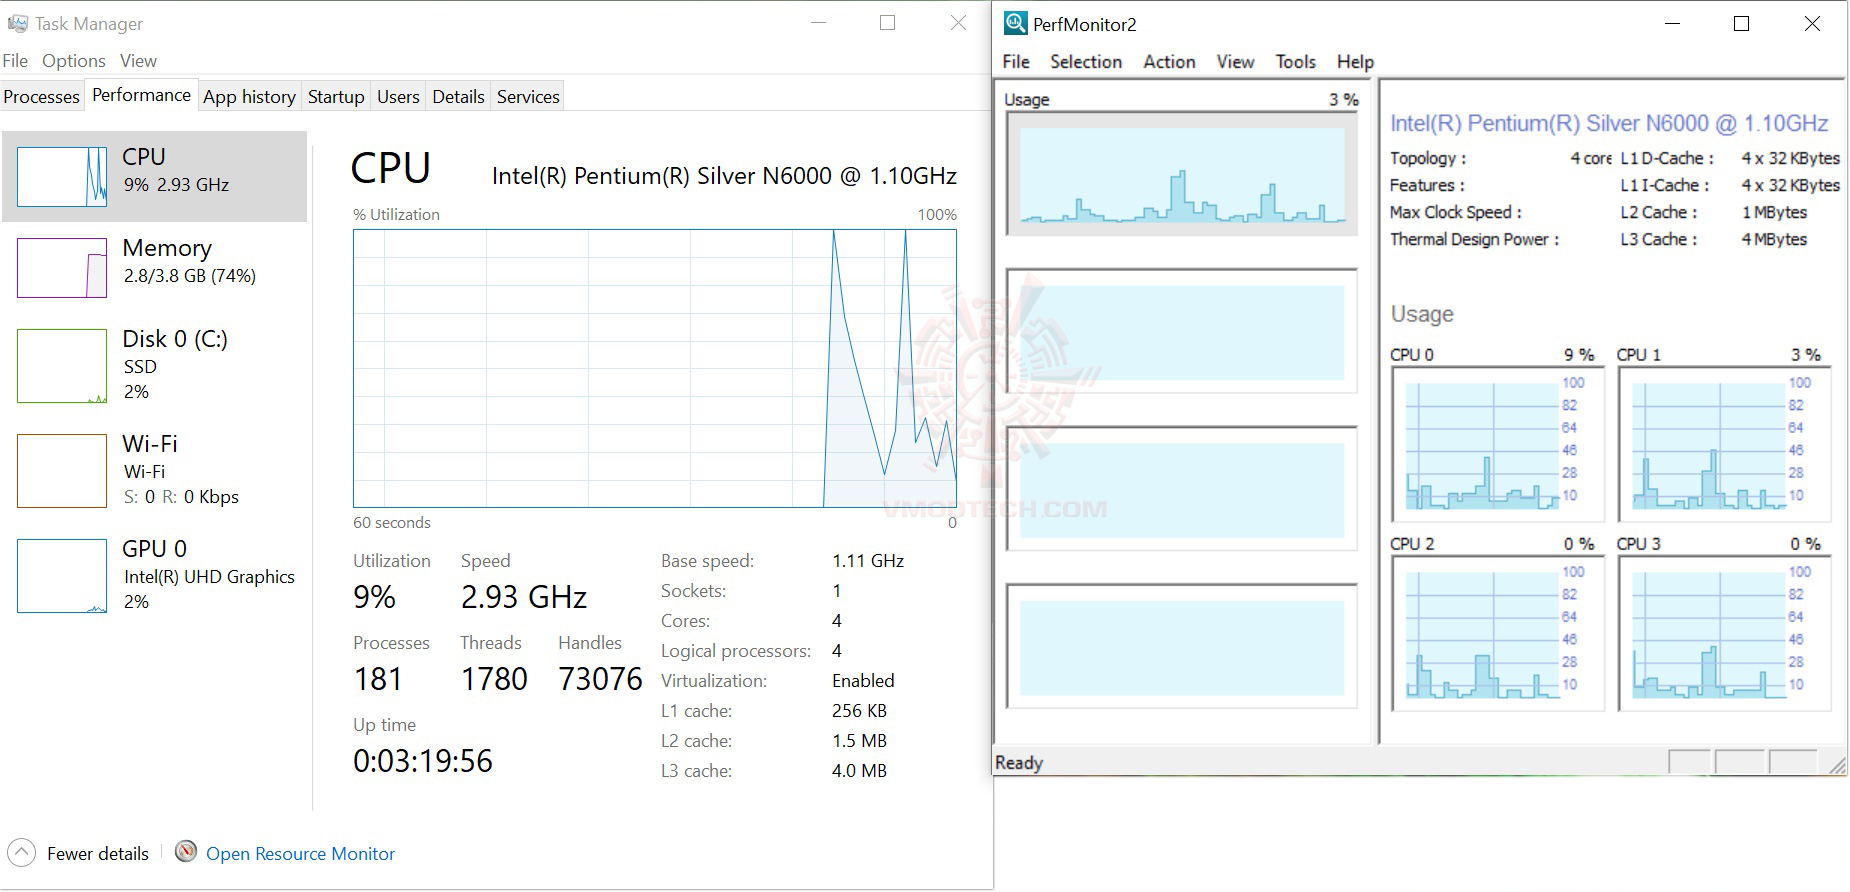
Task: Open the View menu in PerfMonitor2
Action: tap(1235, 62)
